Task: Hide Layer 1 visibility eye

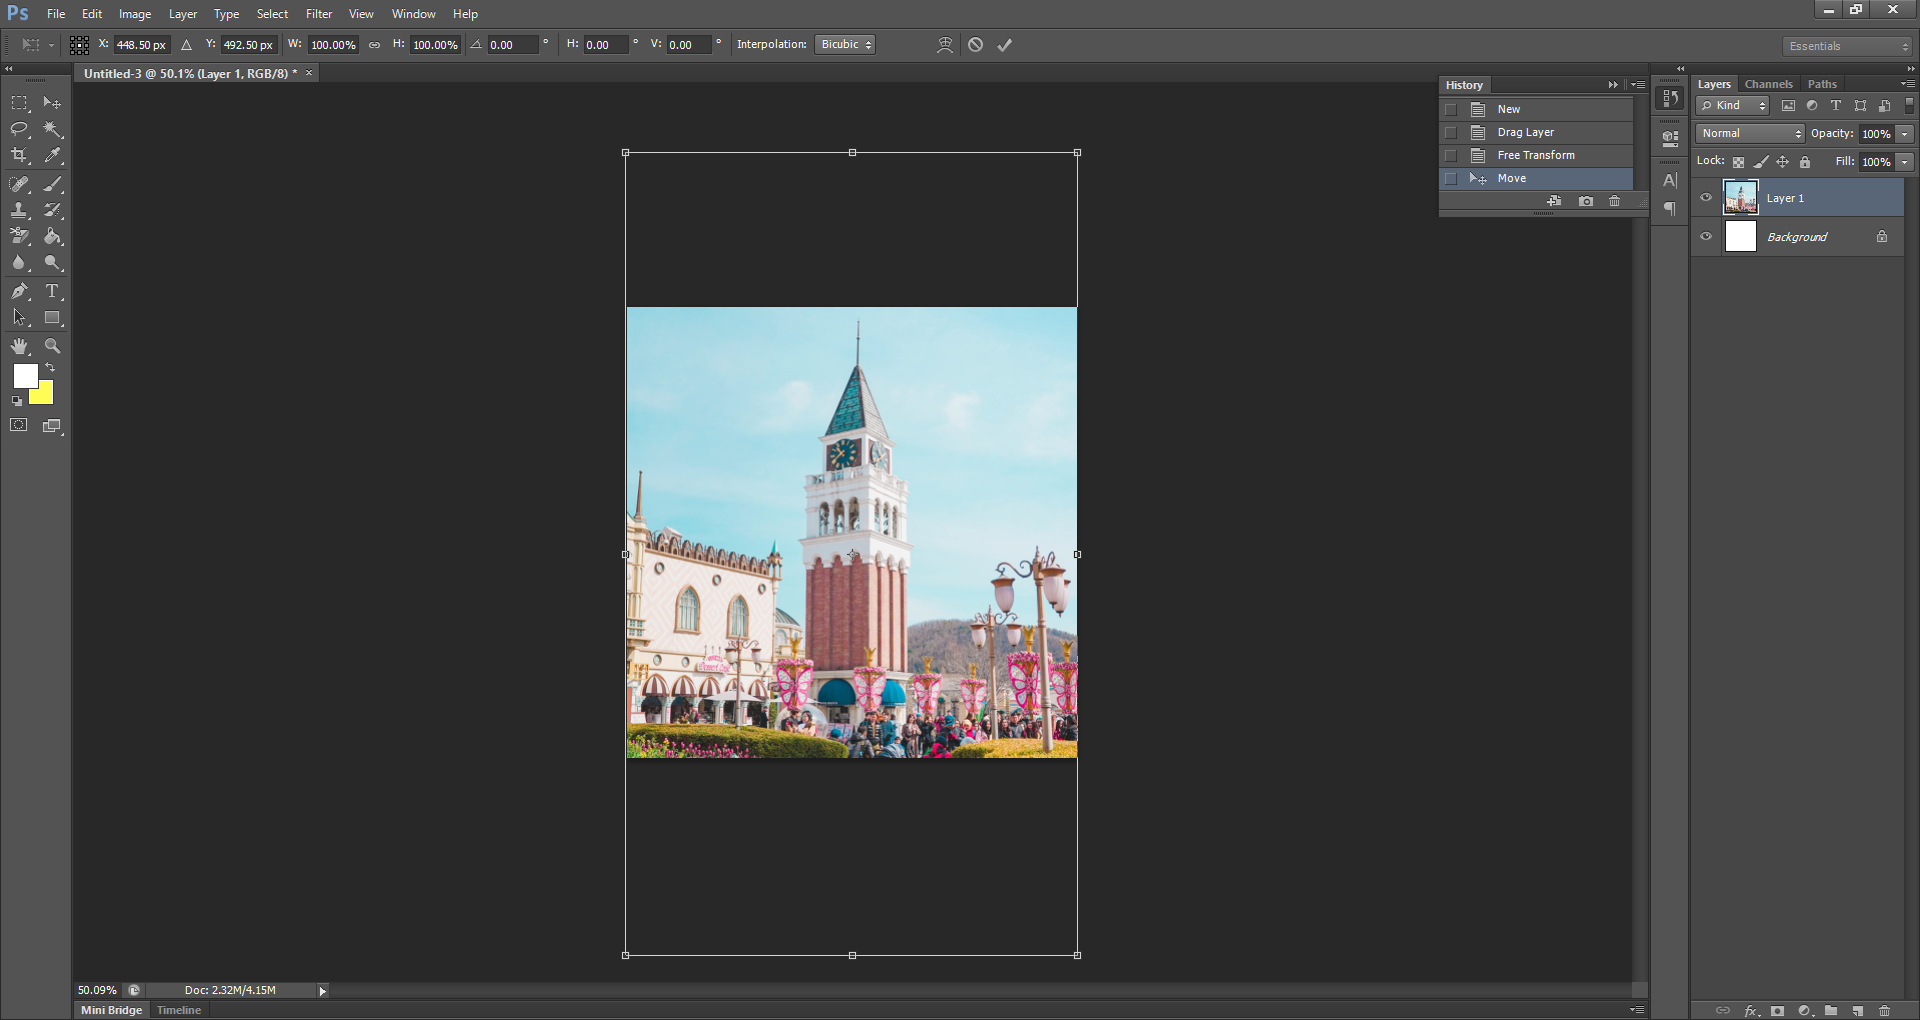Action: pyautogui.click(x=1706, y=198)
